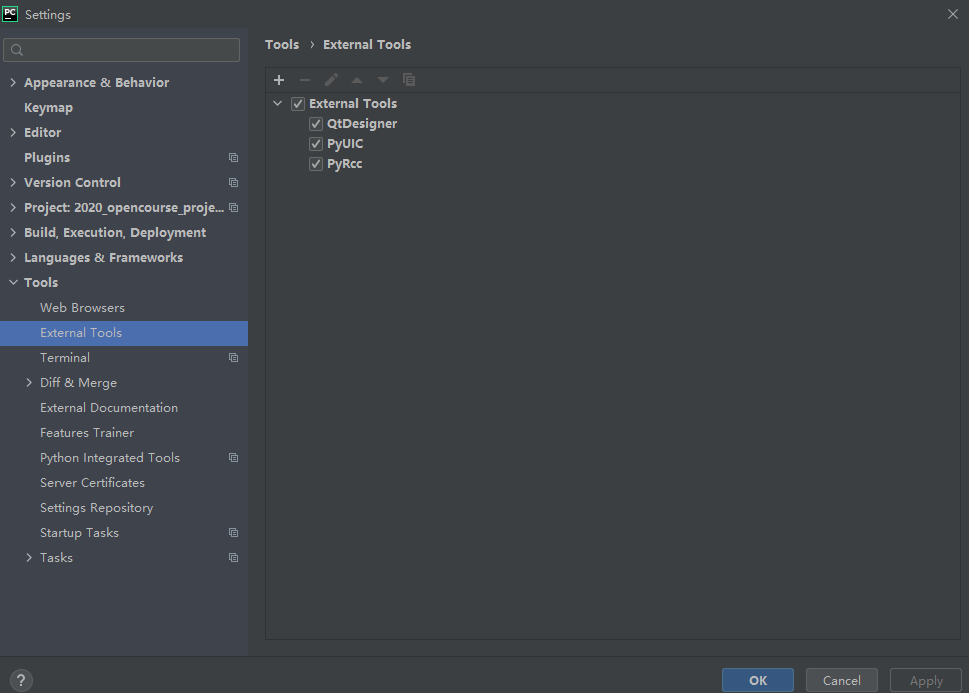Expand the Editor section arrow

point(13,132)
